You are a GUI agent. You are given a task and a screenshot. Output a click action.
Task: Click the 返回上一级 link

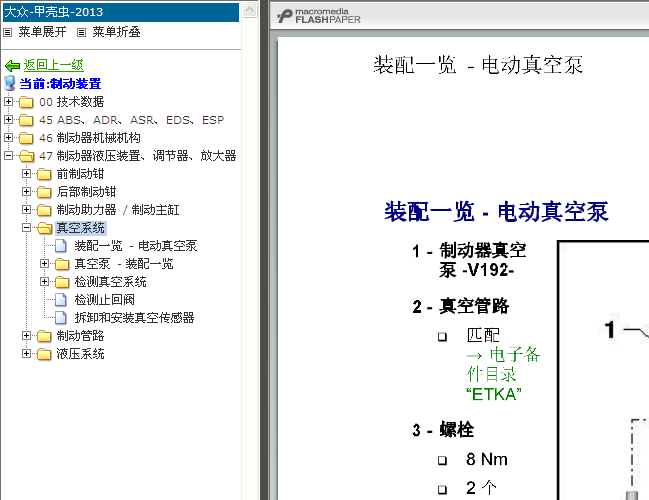tap(53, 65)
